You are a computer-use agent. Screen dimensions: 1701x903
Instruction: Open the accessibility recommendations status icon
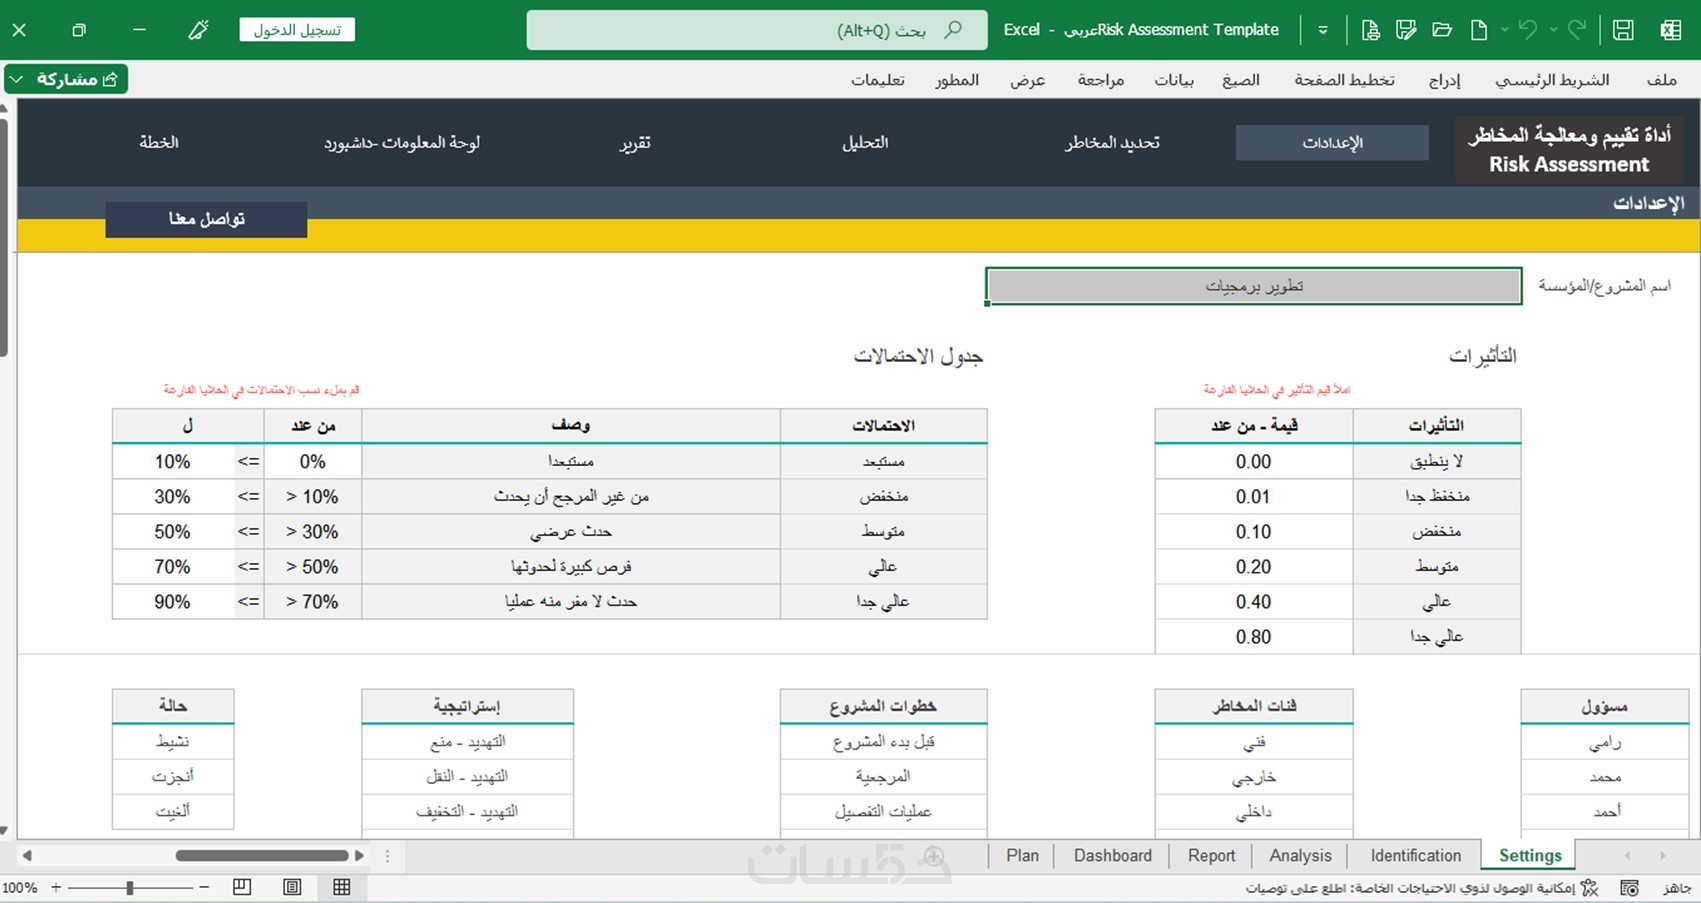[1589, 888]
